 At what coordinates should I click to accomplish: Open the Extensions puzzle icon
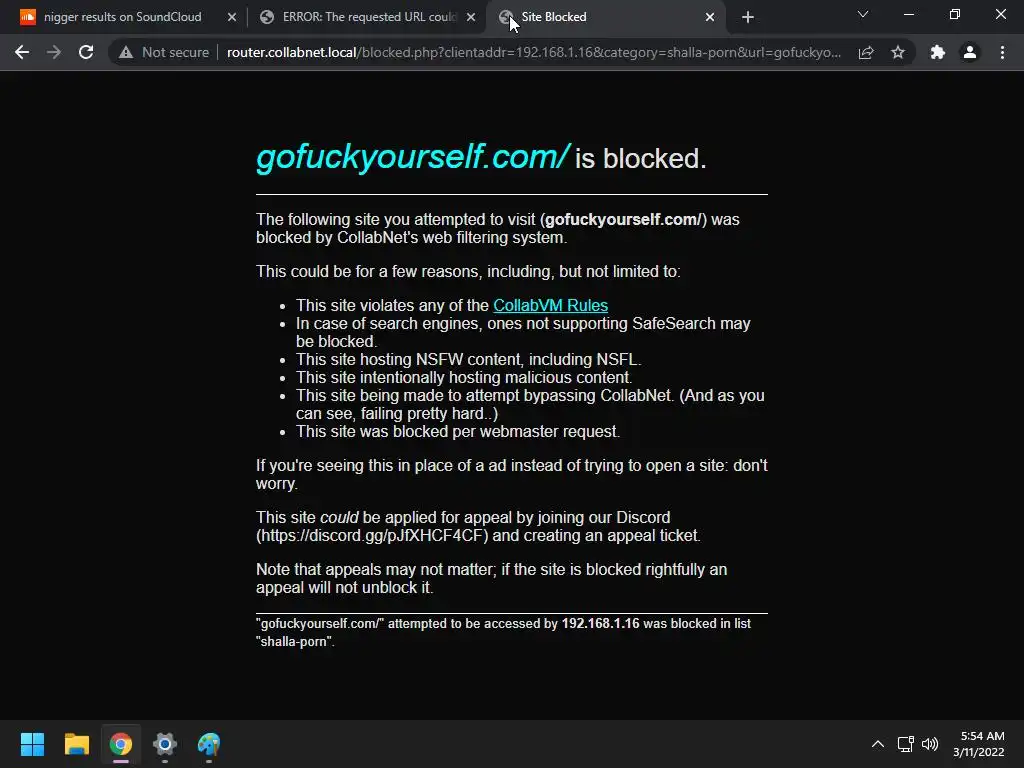tap(938, 52)
